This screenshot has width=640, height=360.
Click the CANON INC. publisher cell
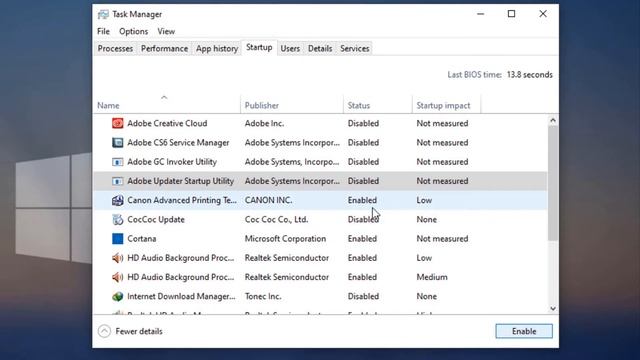point(268,200)
